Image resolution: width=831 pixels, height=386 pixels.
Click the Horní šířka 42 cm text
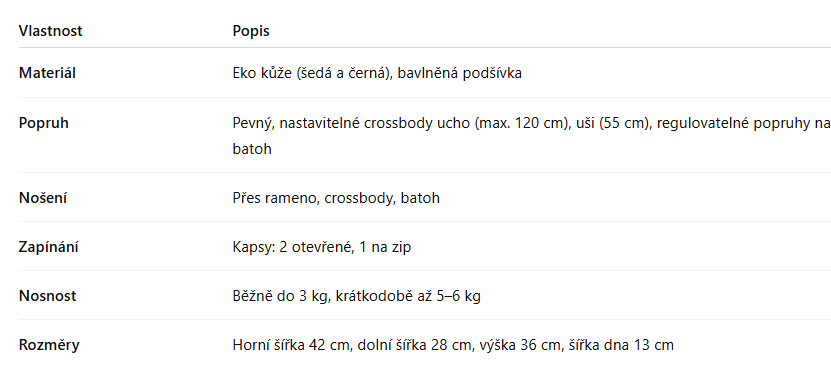coord(292,345)
